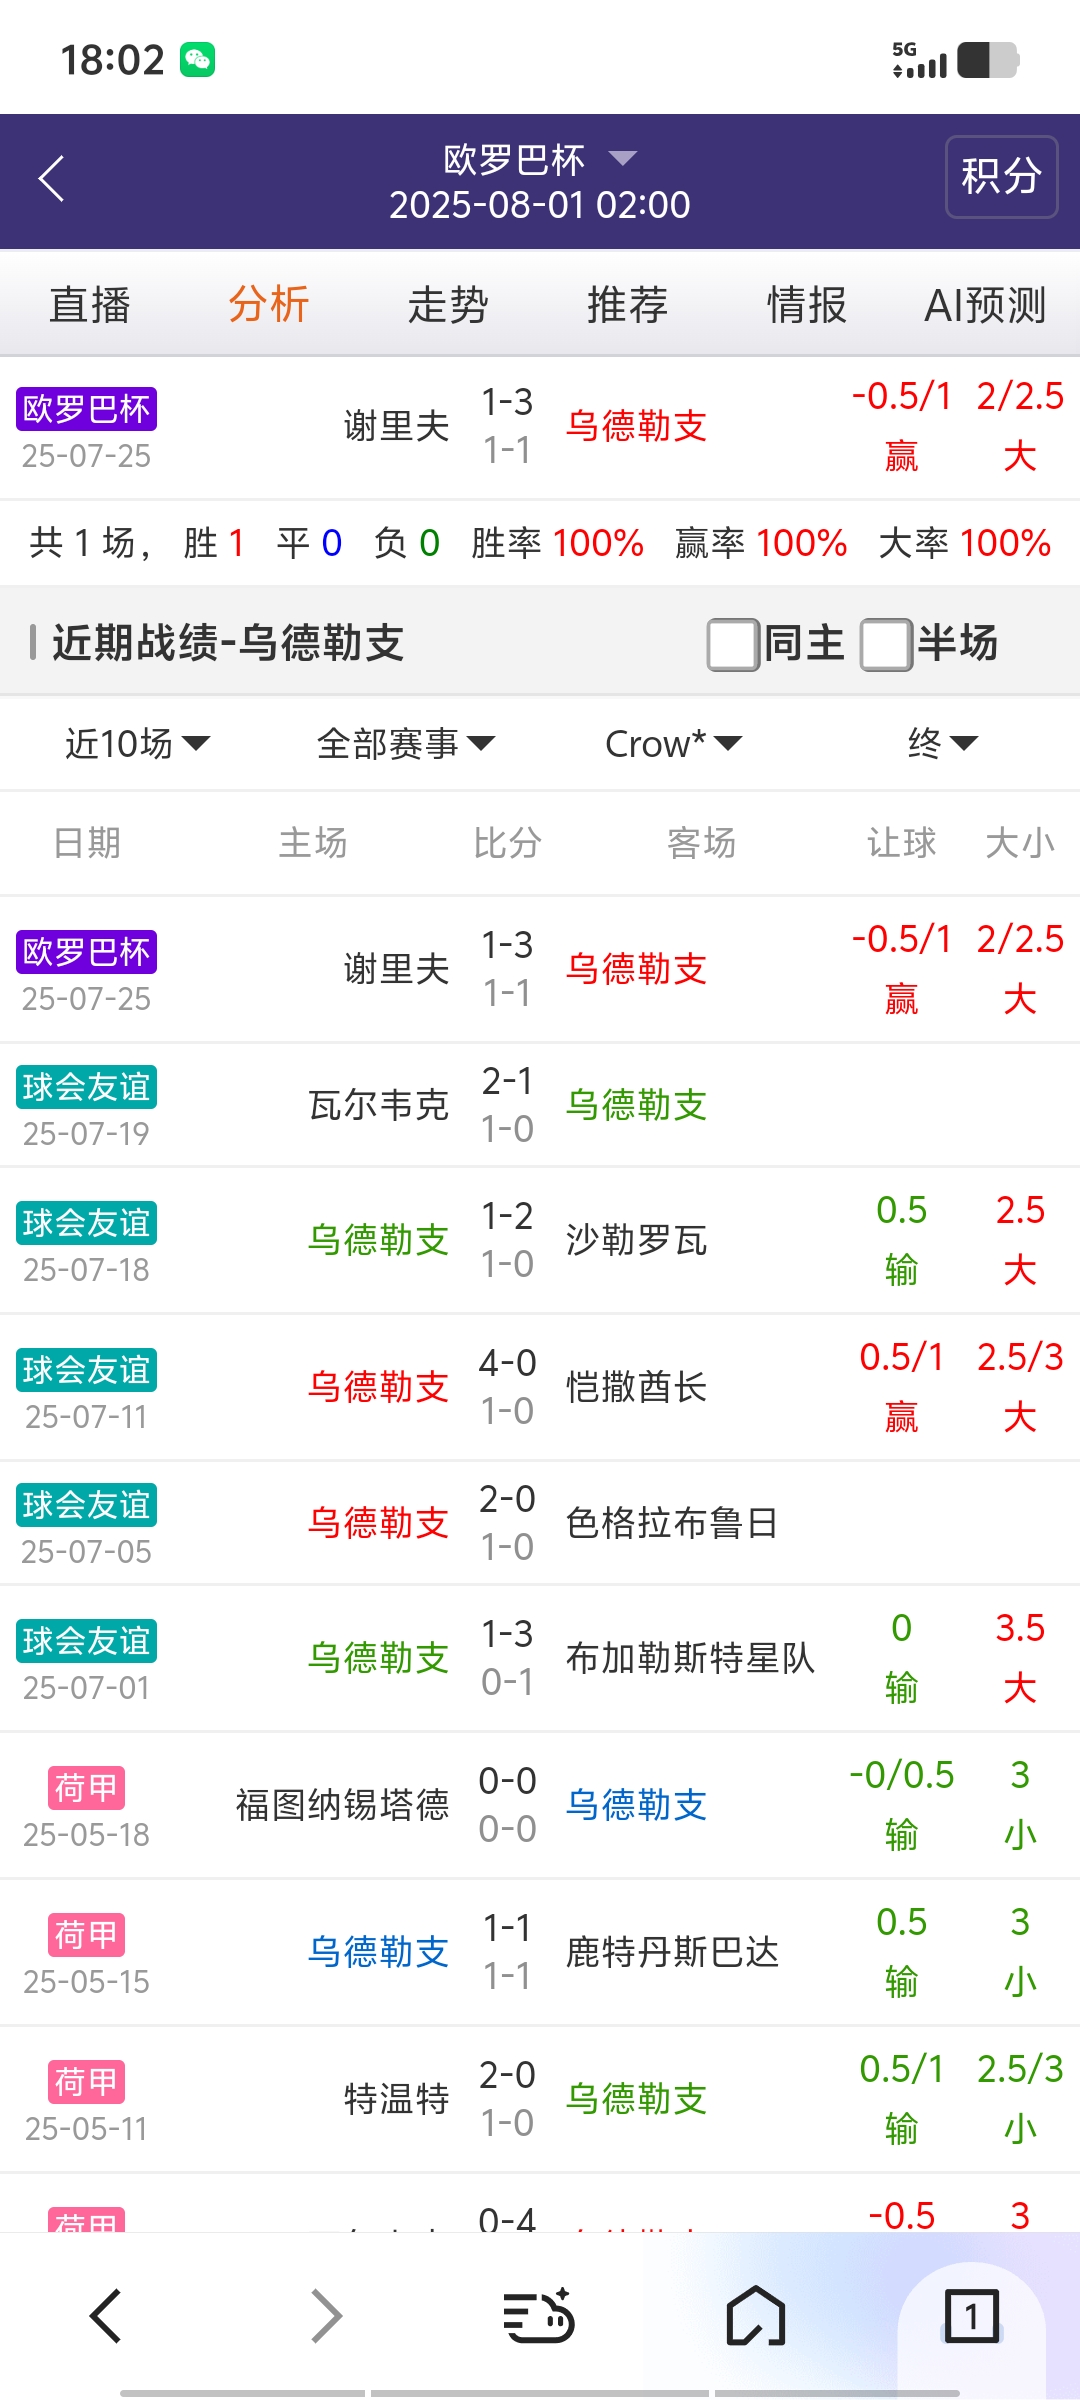Switch to the 走势 tab

447,305
